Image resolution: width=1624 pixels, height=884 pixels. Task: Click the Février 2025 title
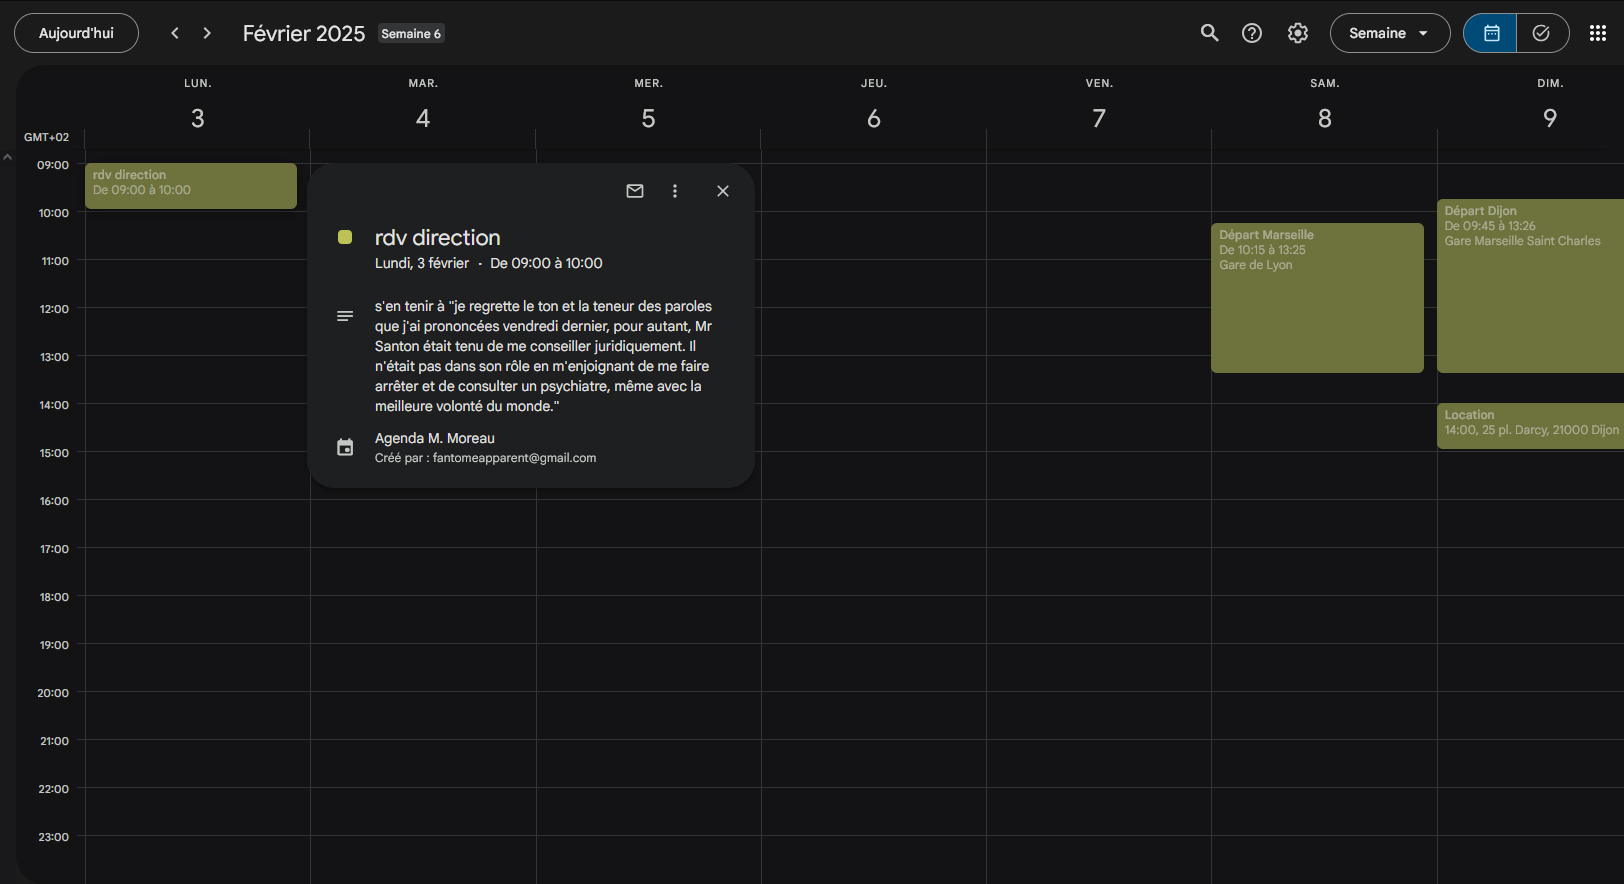point(304,33)
